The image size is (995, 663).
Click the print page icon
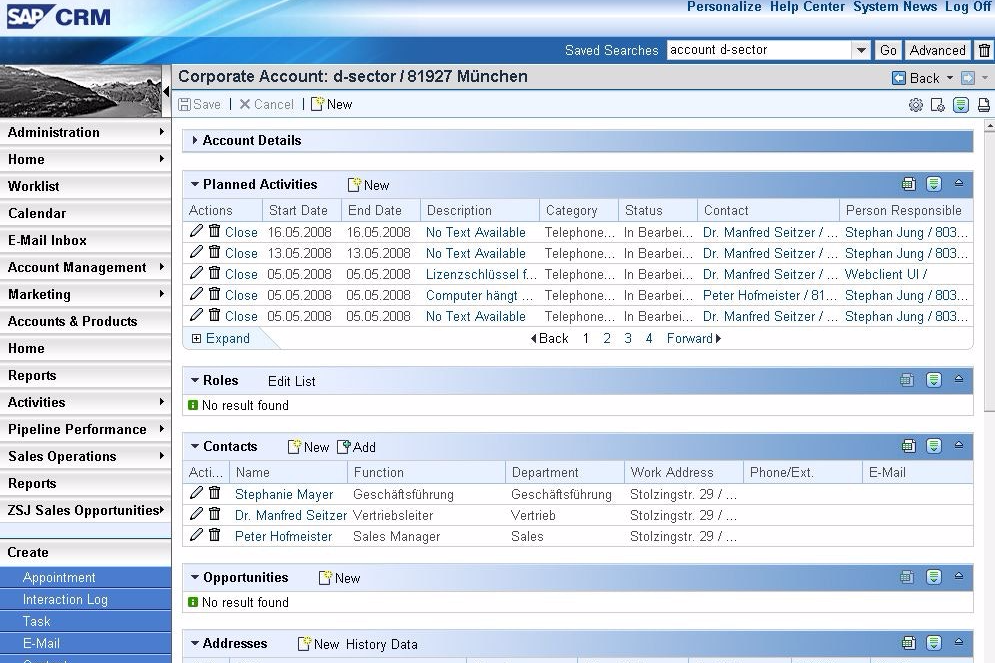983,105
